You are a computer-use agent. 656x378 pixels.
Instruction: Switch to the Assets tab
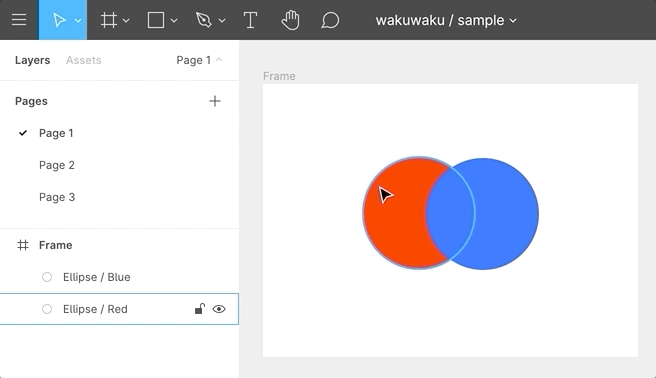click(x=84, y=60)
